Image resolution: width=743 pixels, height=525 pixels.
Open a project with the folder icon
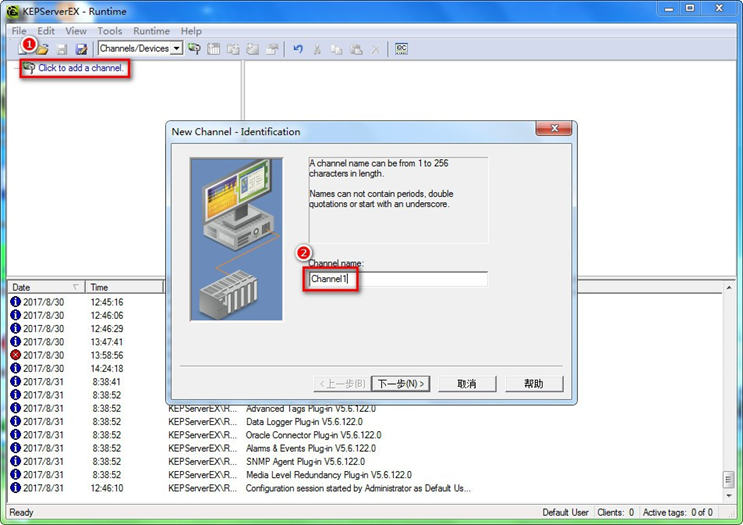pyautogui.click(x=43, y=49)
